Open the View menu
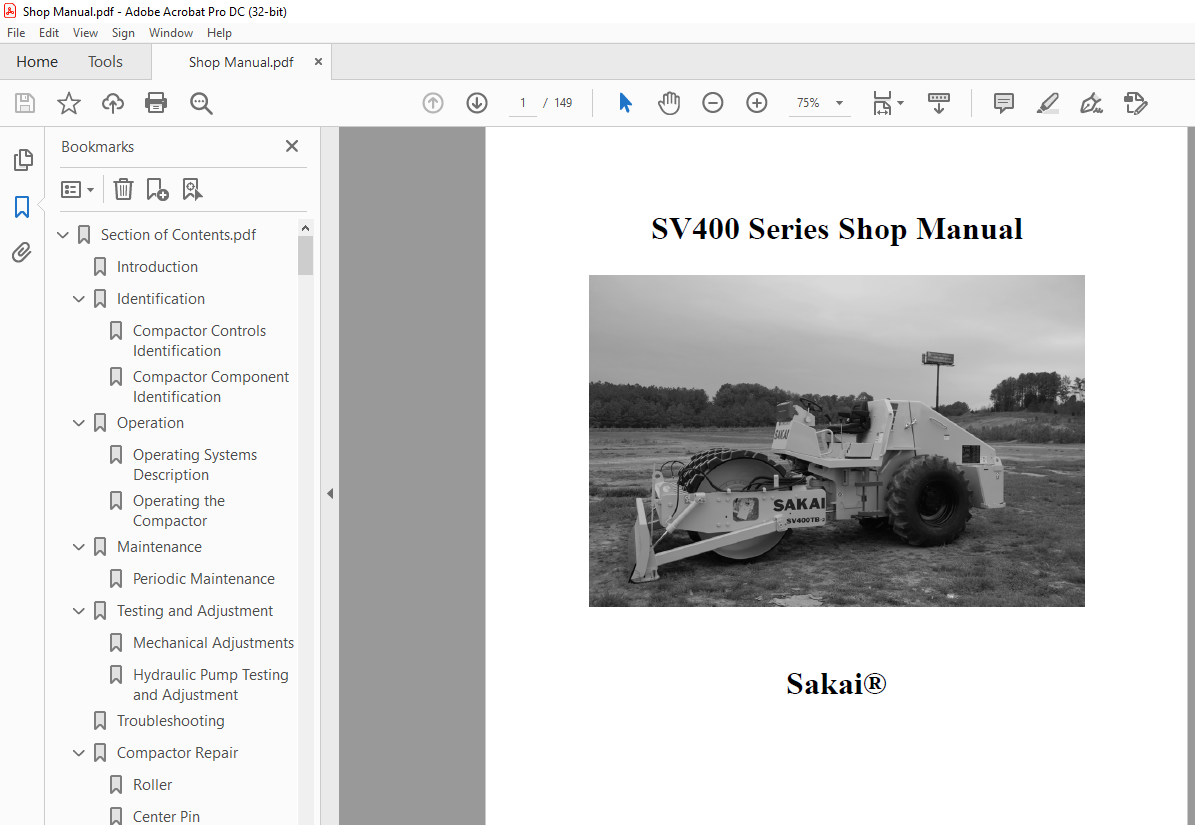Image resolution: width=1195 pixels, height=825 pixels. (85, 33)
